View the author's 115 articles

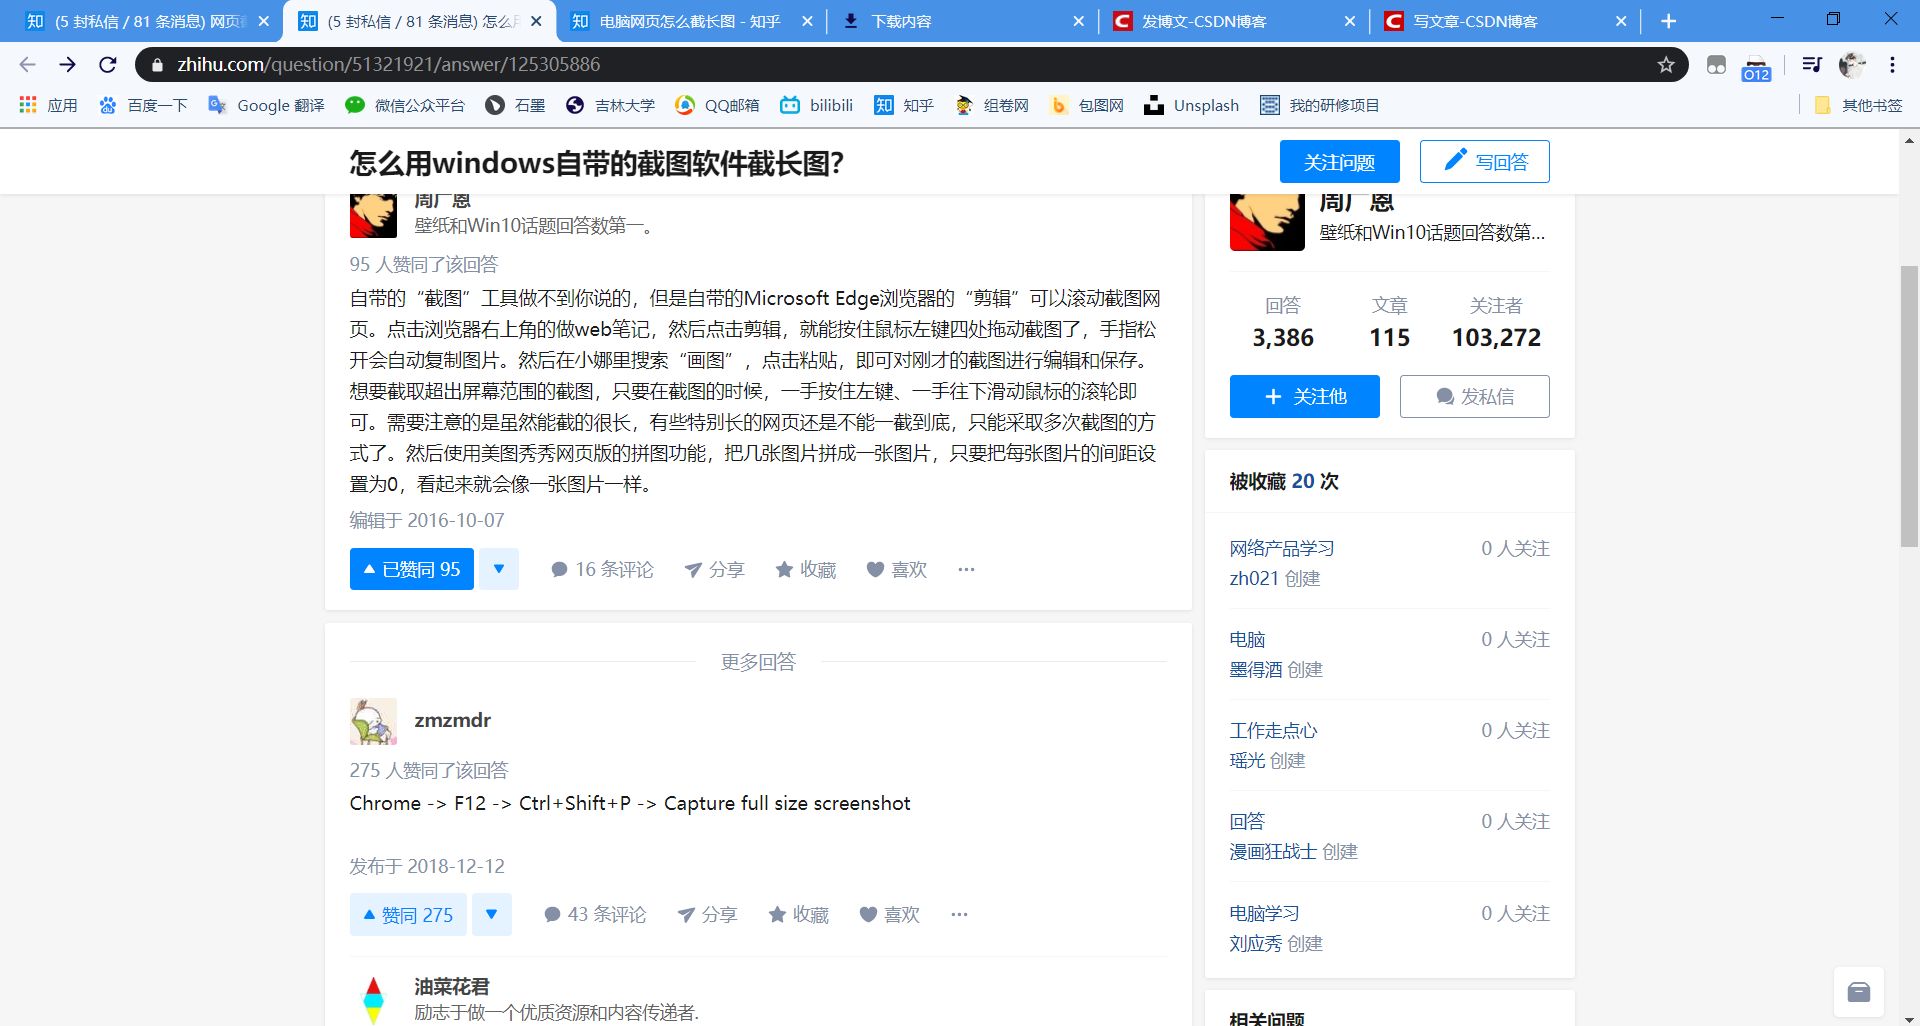1389,323
